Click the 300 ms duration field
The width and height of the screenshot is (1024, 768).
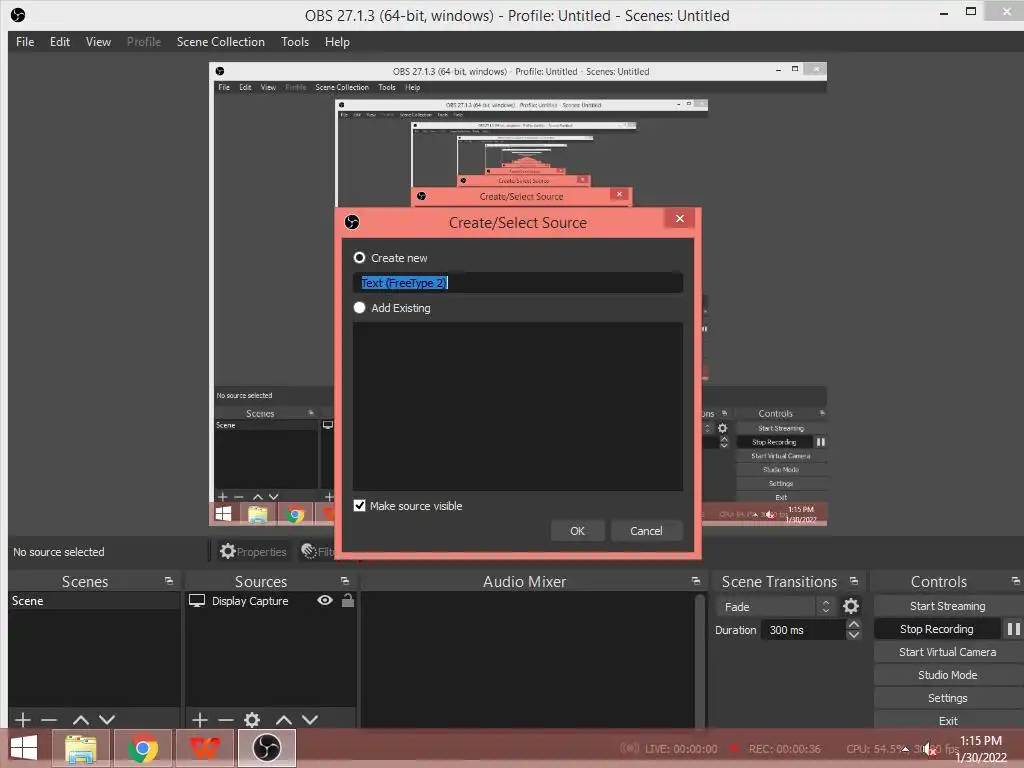(803, 630)
